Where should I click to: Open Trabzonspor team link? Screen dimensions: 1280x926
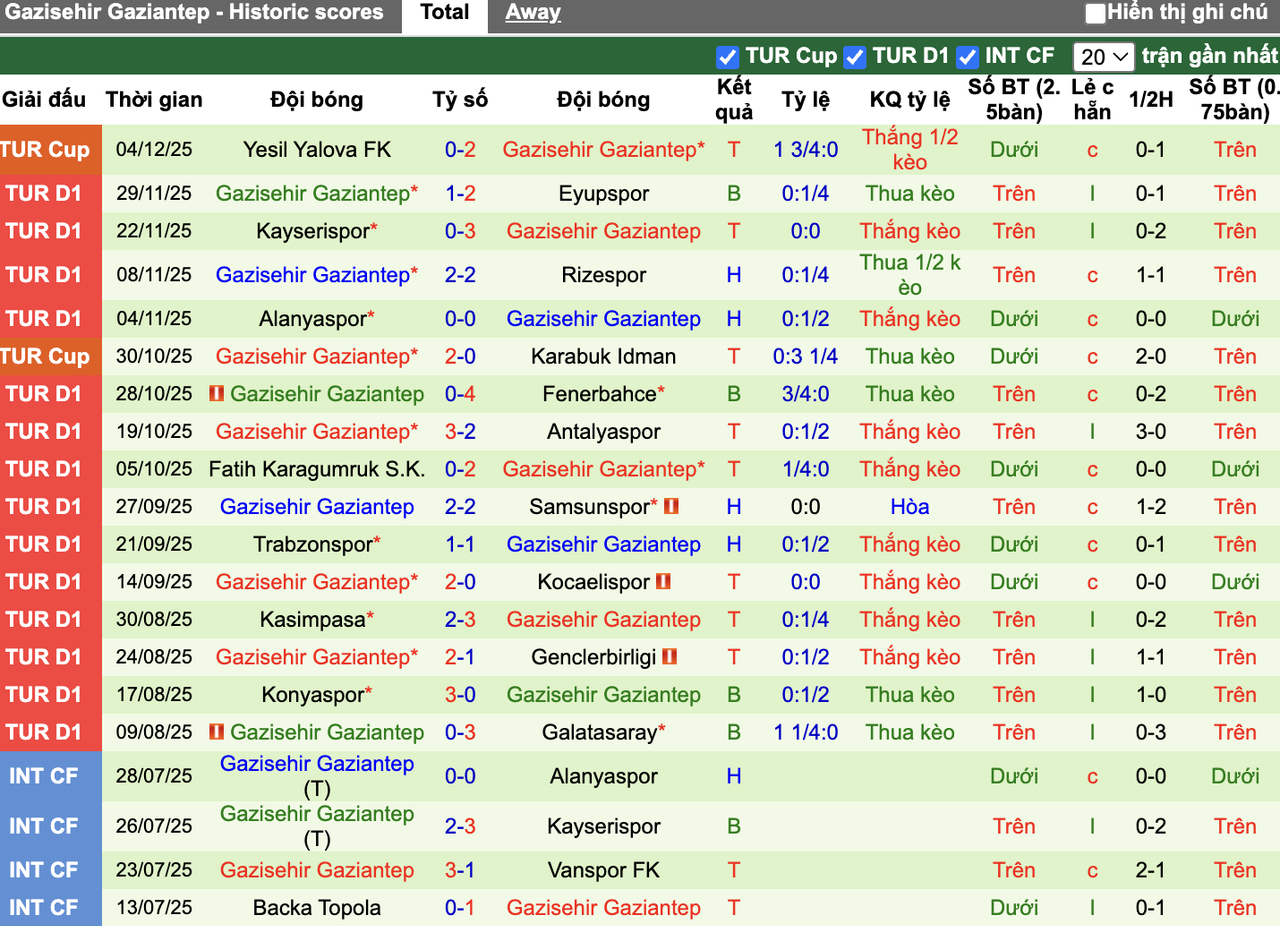313,545
